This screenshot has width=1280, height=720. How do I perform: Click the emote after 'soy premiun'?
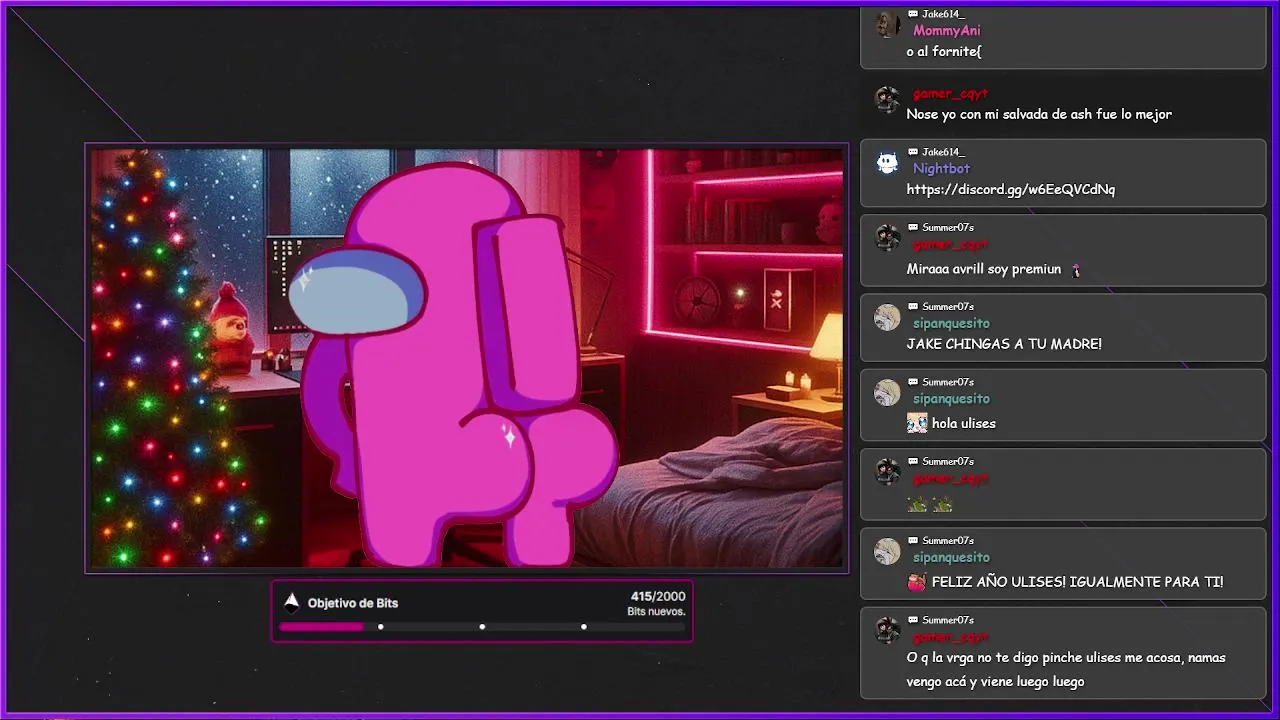(1076, 269)
